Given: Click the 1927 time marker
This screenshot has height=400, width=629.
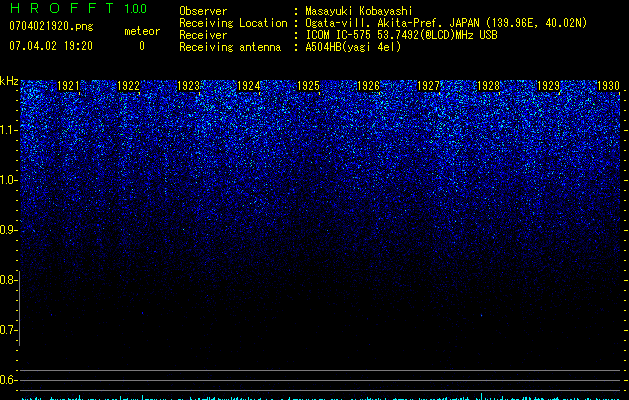Looking at the screenshot, I should (x=428, y=86).
